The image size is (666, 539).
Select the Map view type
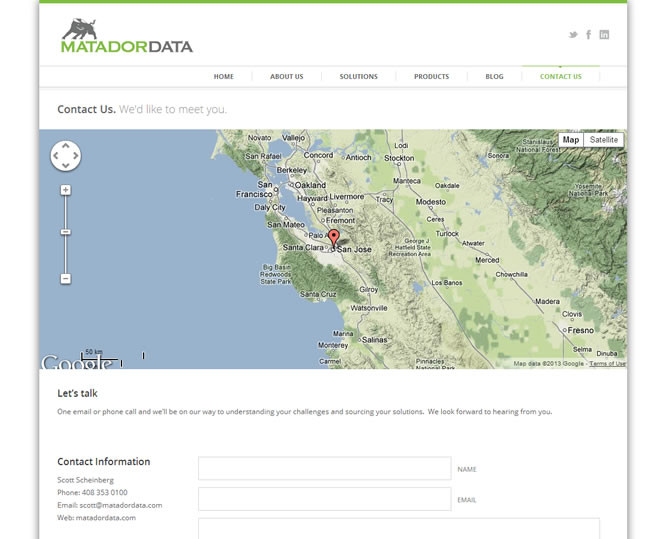[x=570, y=140]
